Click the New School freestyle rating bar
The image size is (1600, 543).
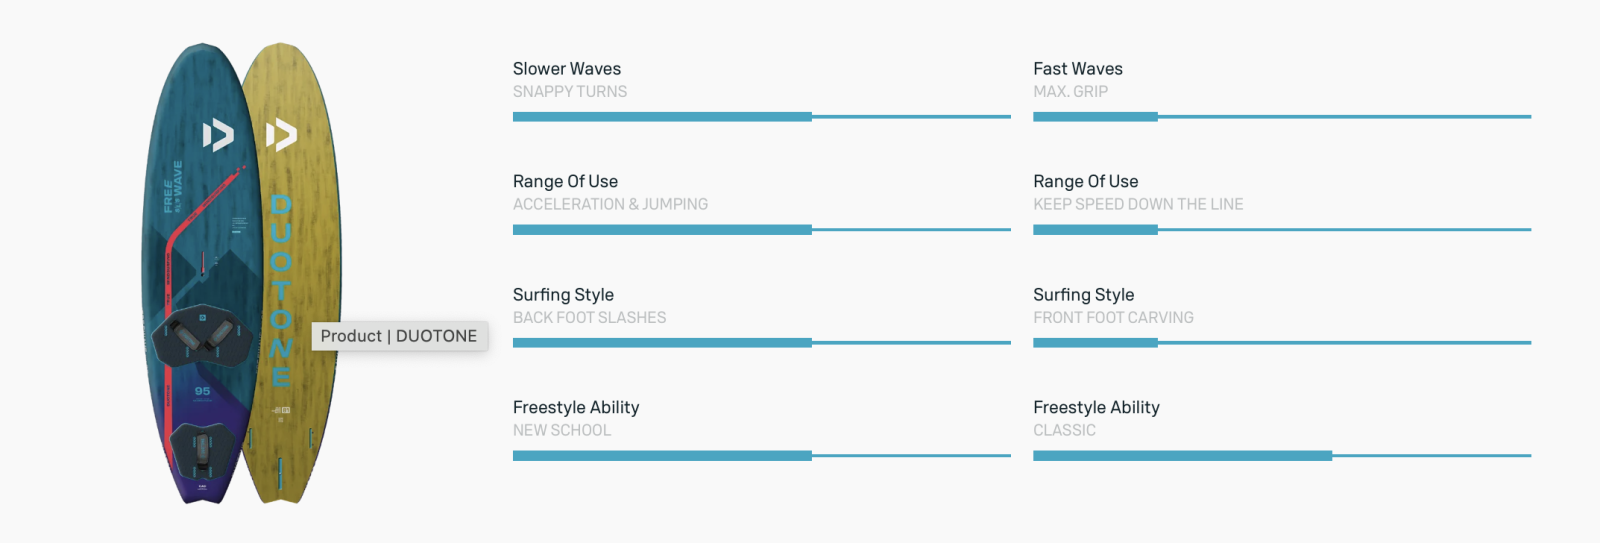click(761, 456)
